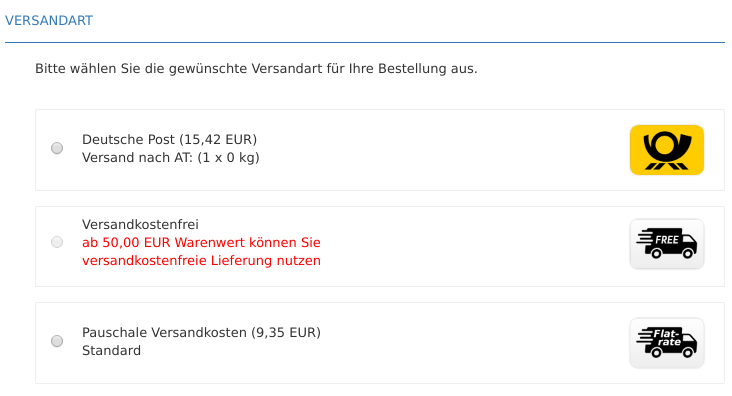This screenshot has height=396, width=732.
Task: Click the word 'Bestellung' in the instruction
Action: [412, 69]
